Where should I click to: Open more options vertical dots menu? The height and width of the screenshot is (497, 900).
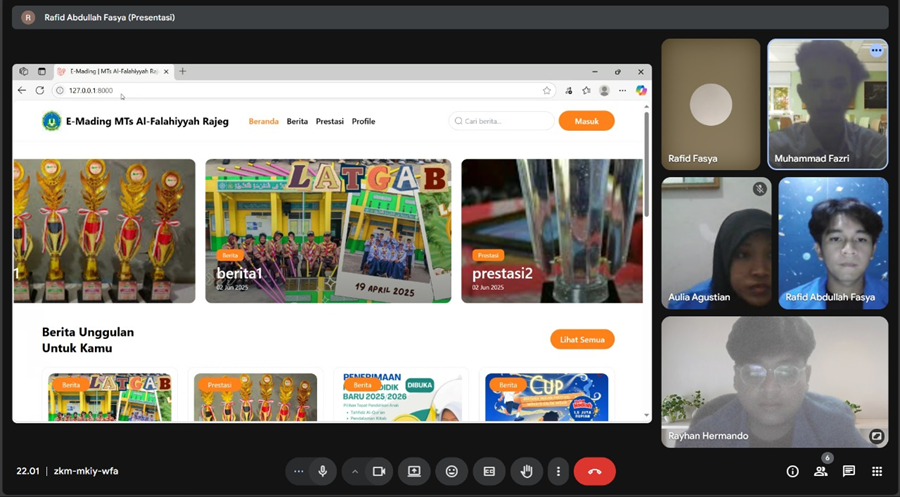(x=558, y=471)
